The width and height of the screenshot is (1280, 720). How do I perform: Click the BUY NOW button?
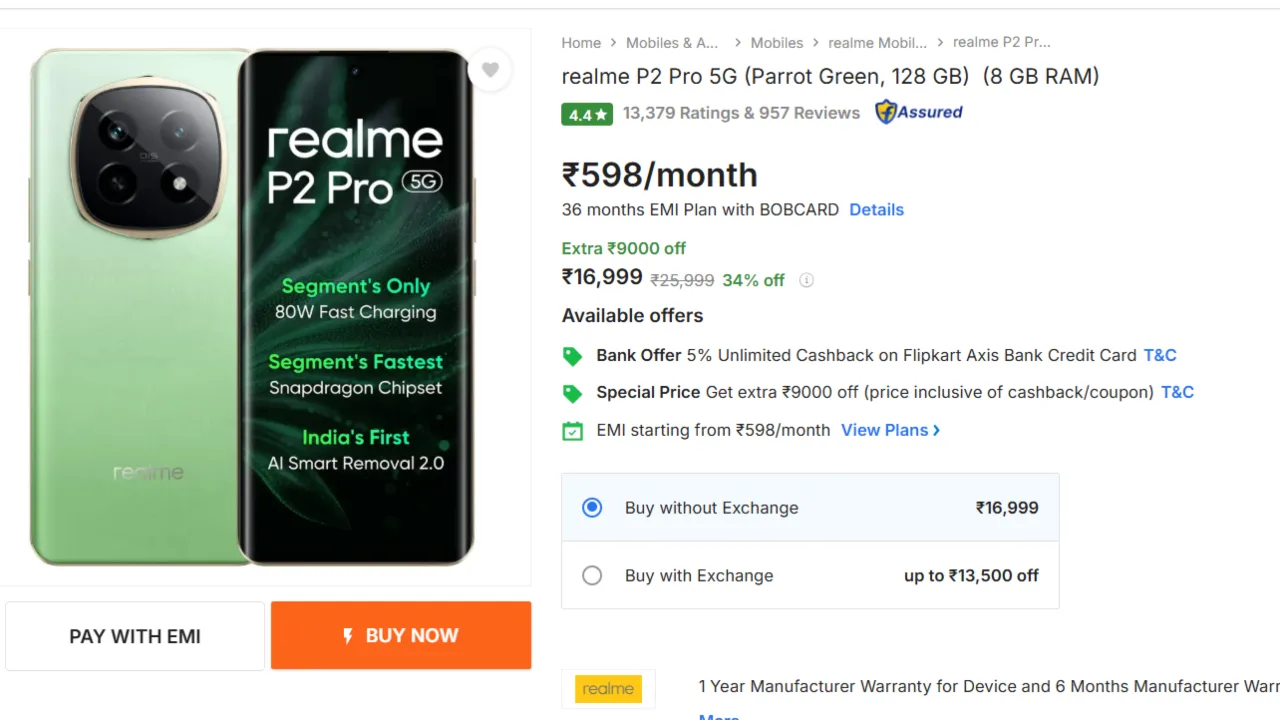click(401, 636)
